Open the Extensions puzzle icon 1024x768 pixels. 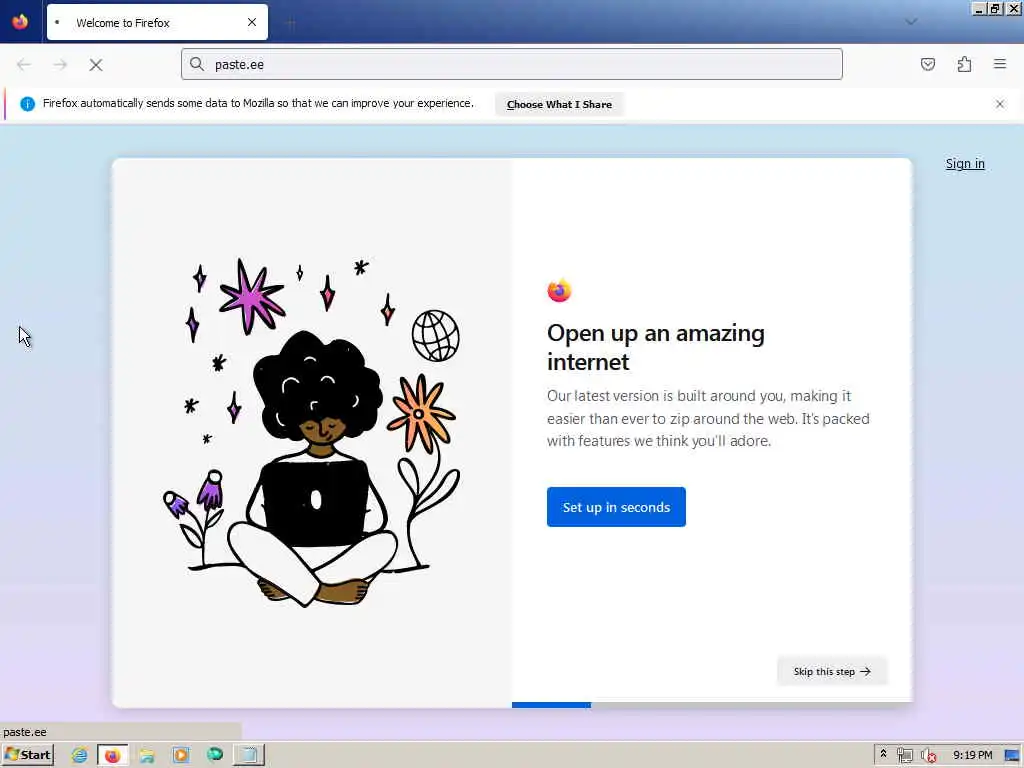964,64
